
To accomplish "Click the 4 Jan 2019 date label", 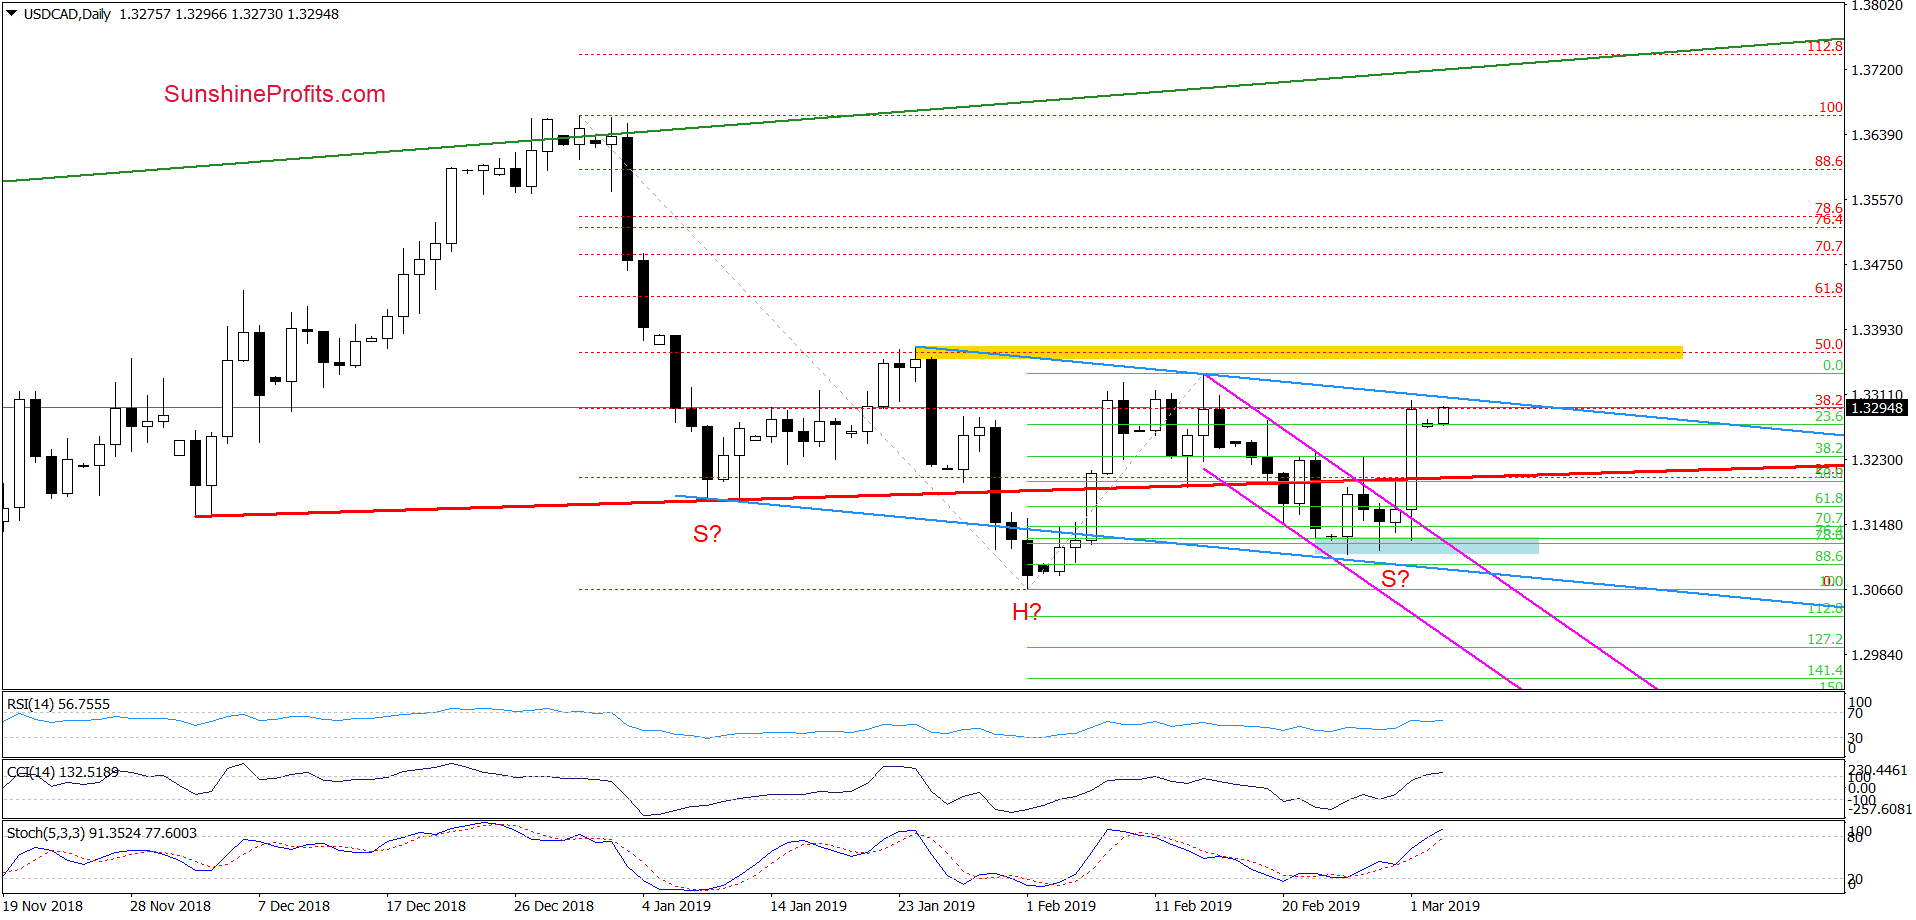I will [676, 906].
